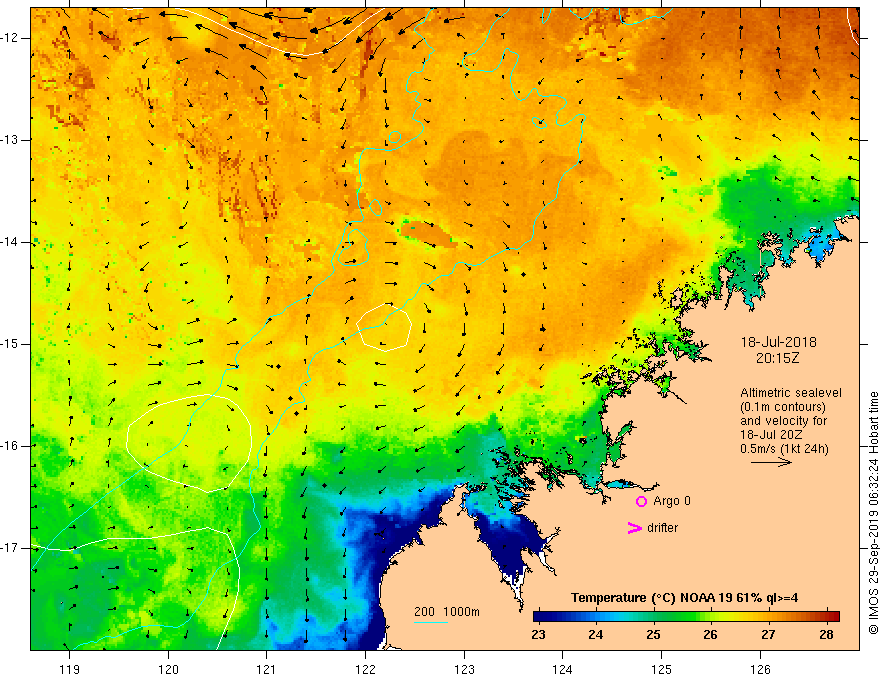This screenshot has height=680, width=880.
Task: Click the latitude label -17
Action: coord(11,548)
